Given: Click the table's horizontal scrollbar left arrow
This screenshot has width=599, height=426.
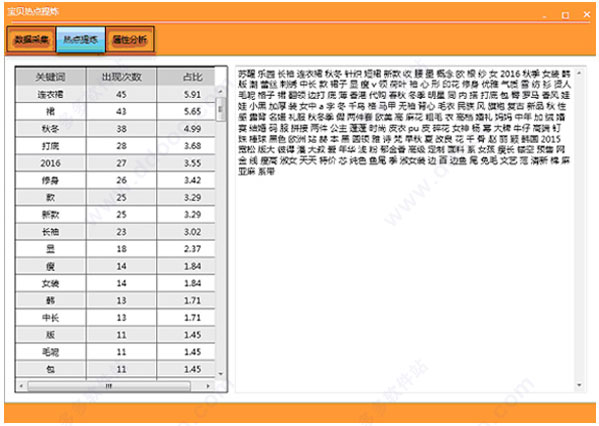Looking at the screenshot, I should (x=21, y=386).
